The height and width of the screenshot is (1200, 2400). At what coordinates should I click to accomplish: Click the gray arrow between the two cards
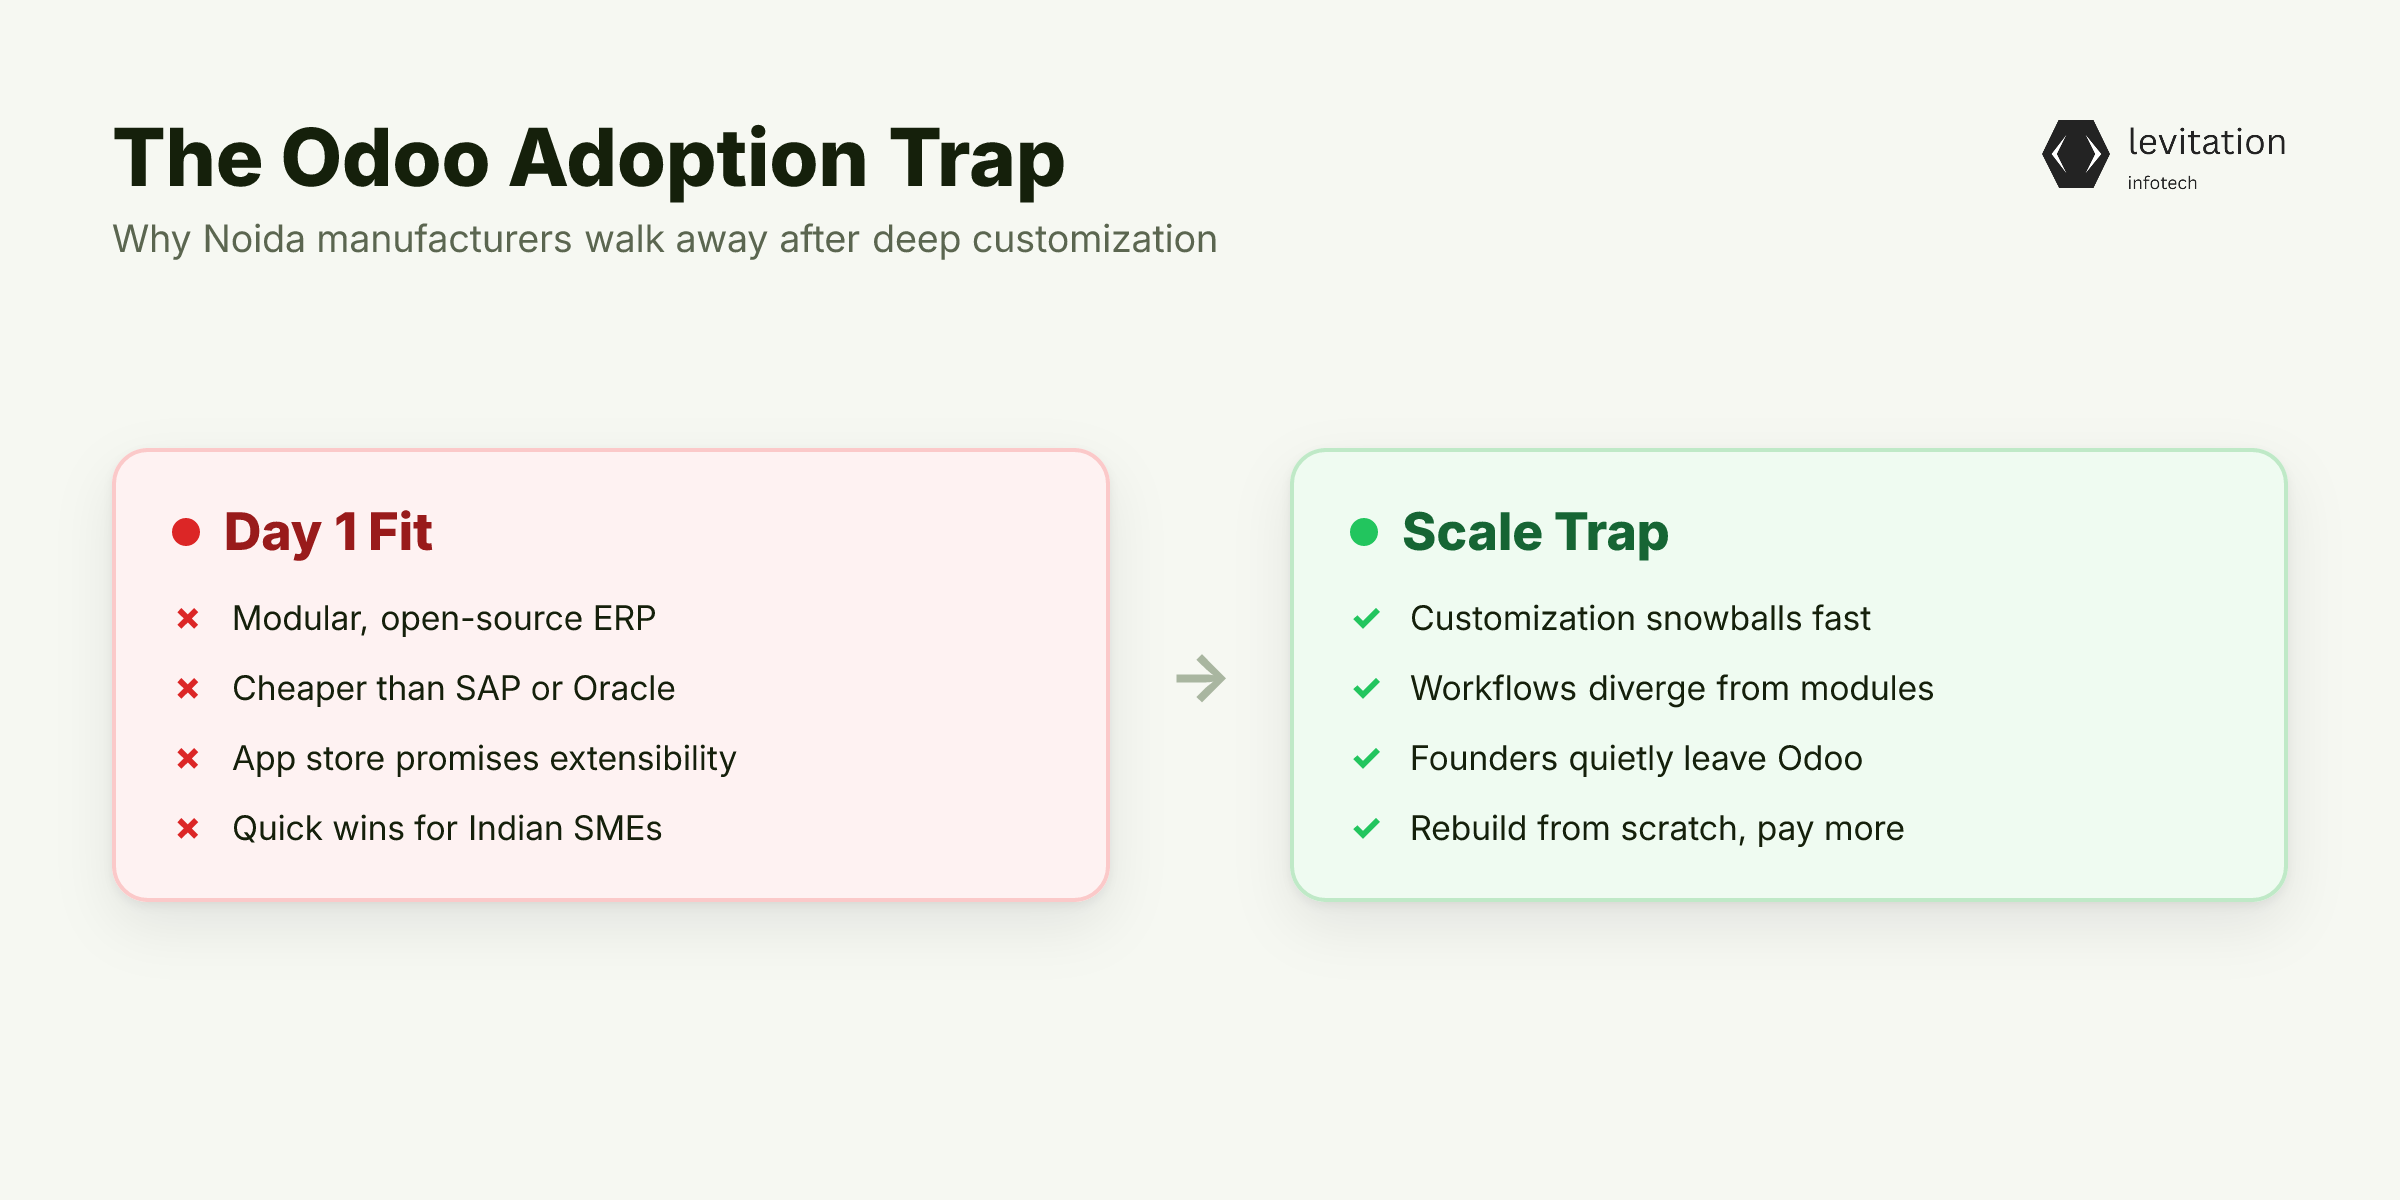pyautogui.click(x=1201, y=679)
